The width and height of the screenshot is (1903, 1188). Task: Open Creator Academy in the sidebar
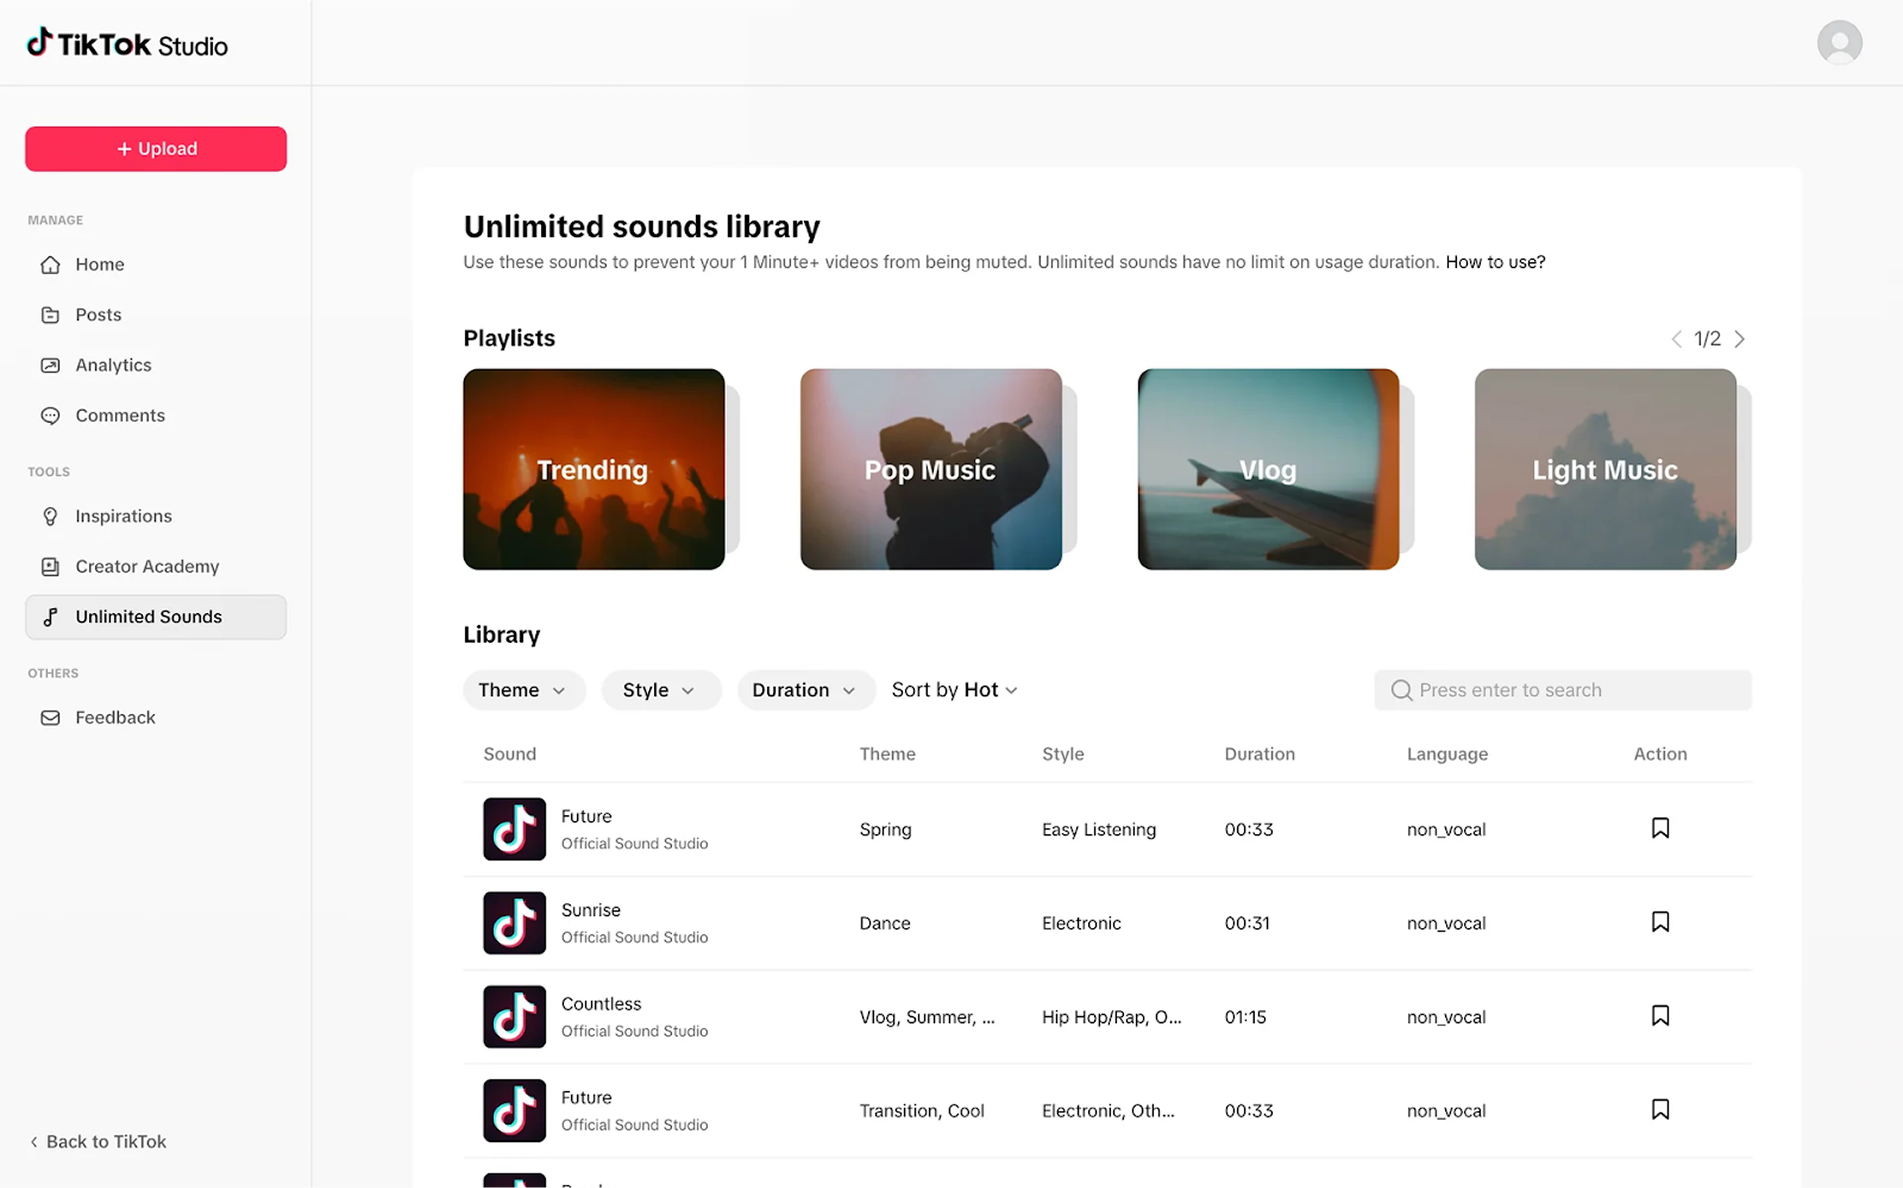[156, 566]
